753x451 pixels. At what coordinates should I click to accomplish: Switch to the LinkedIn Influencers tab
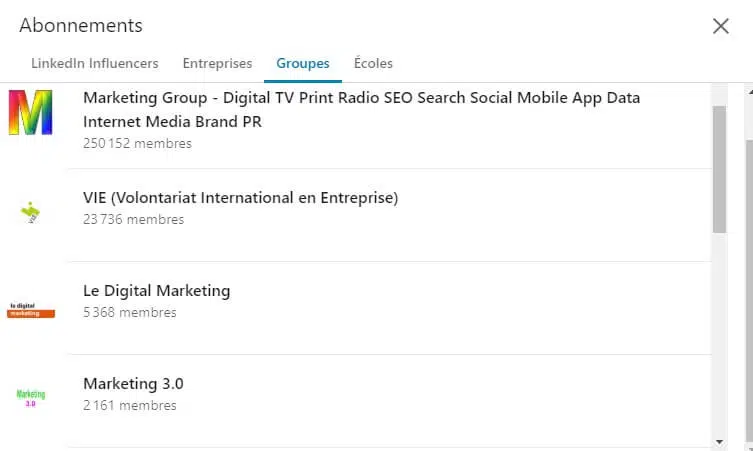[94, 63]
